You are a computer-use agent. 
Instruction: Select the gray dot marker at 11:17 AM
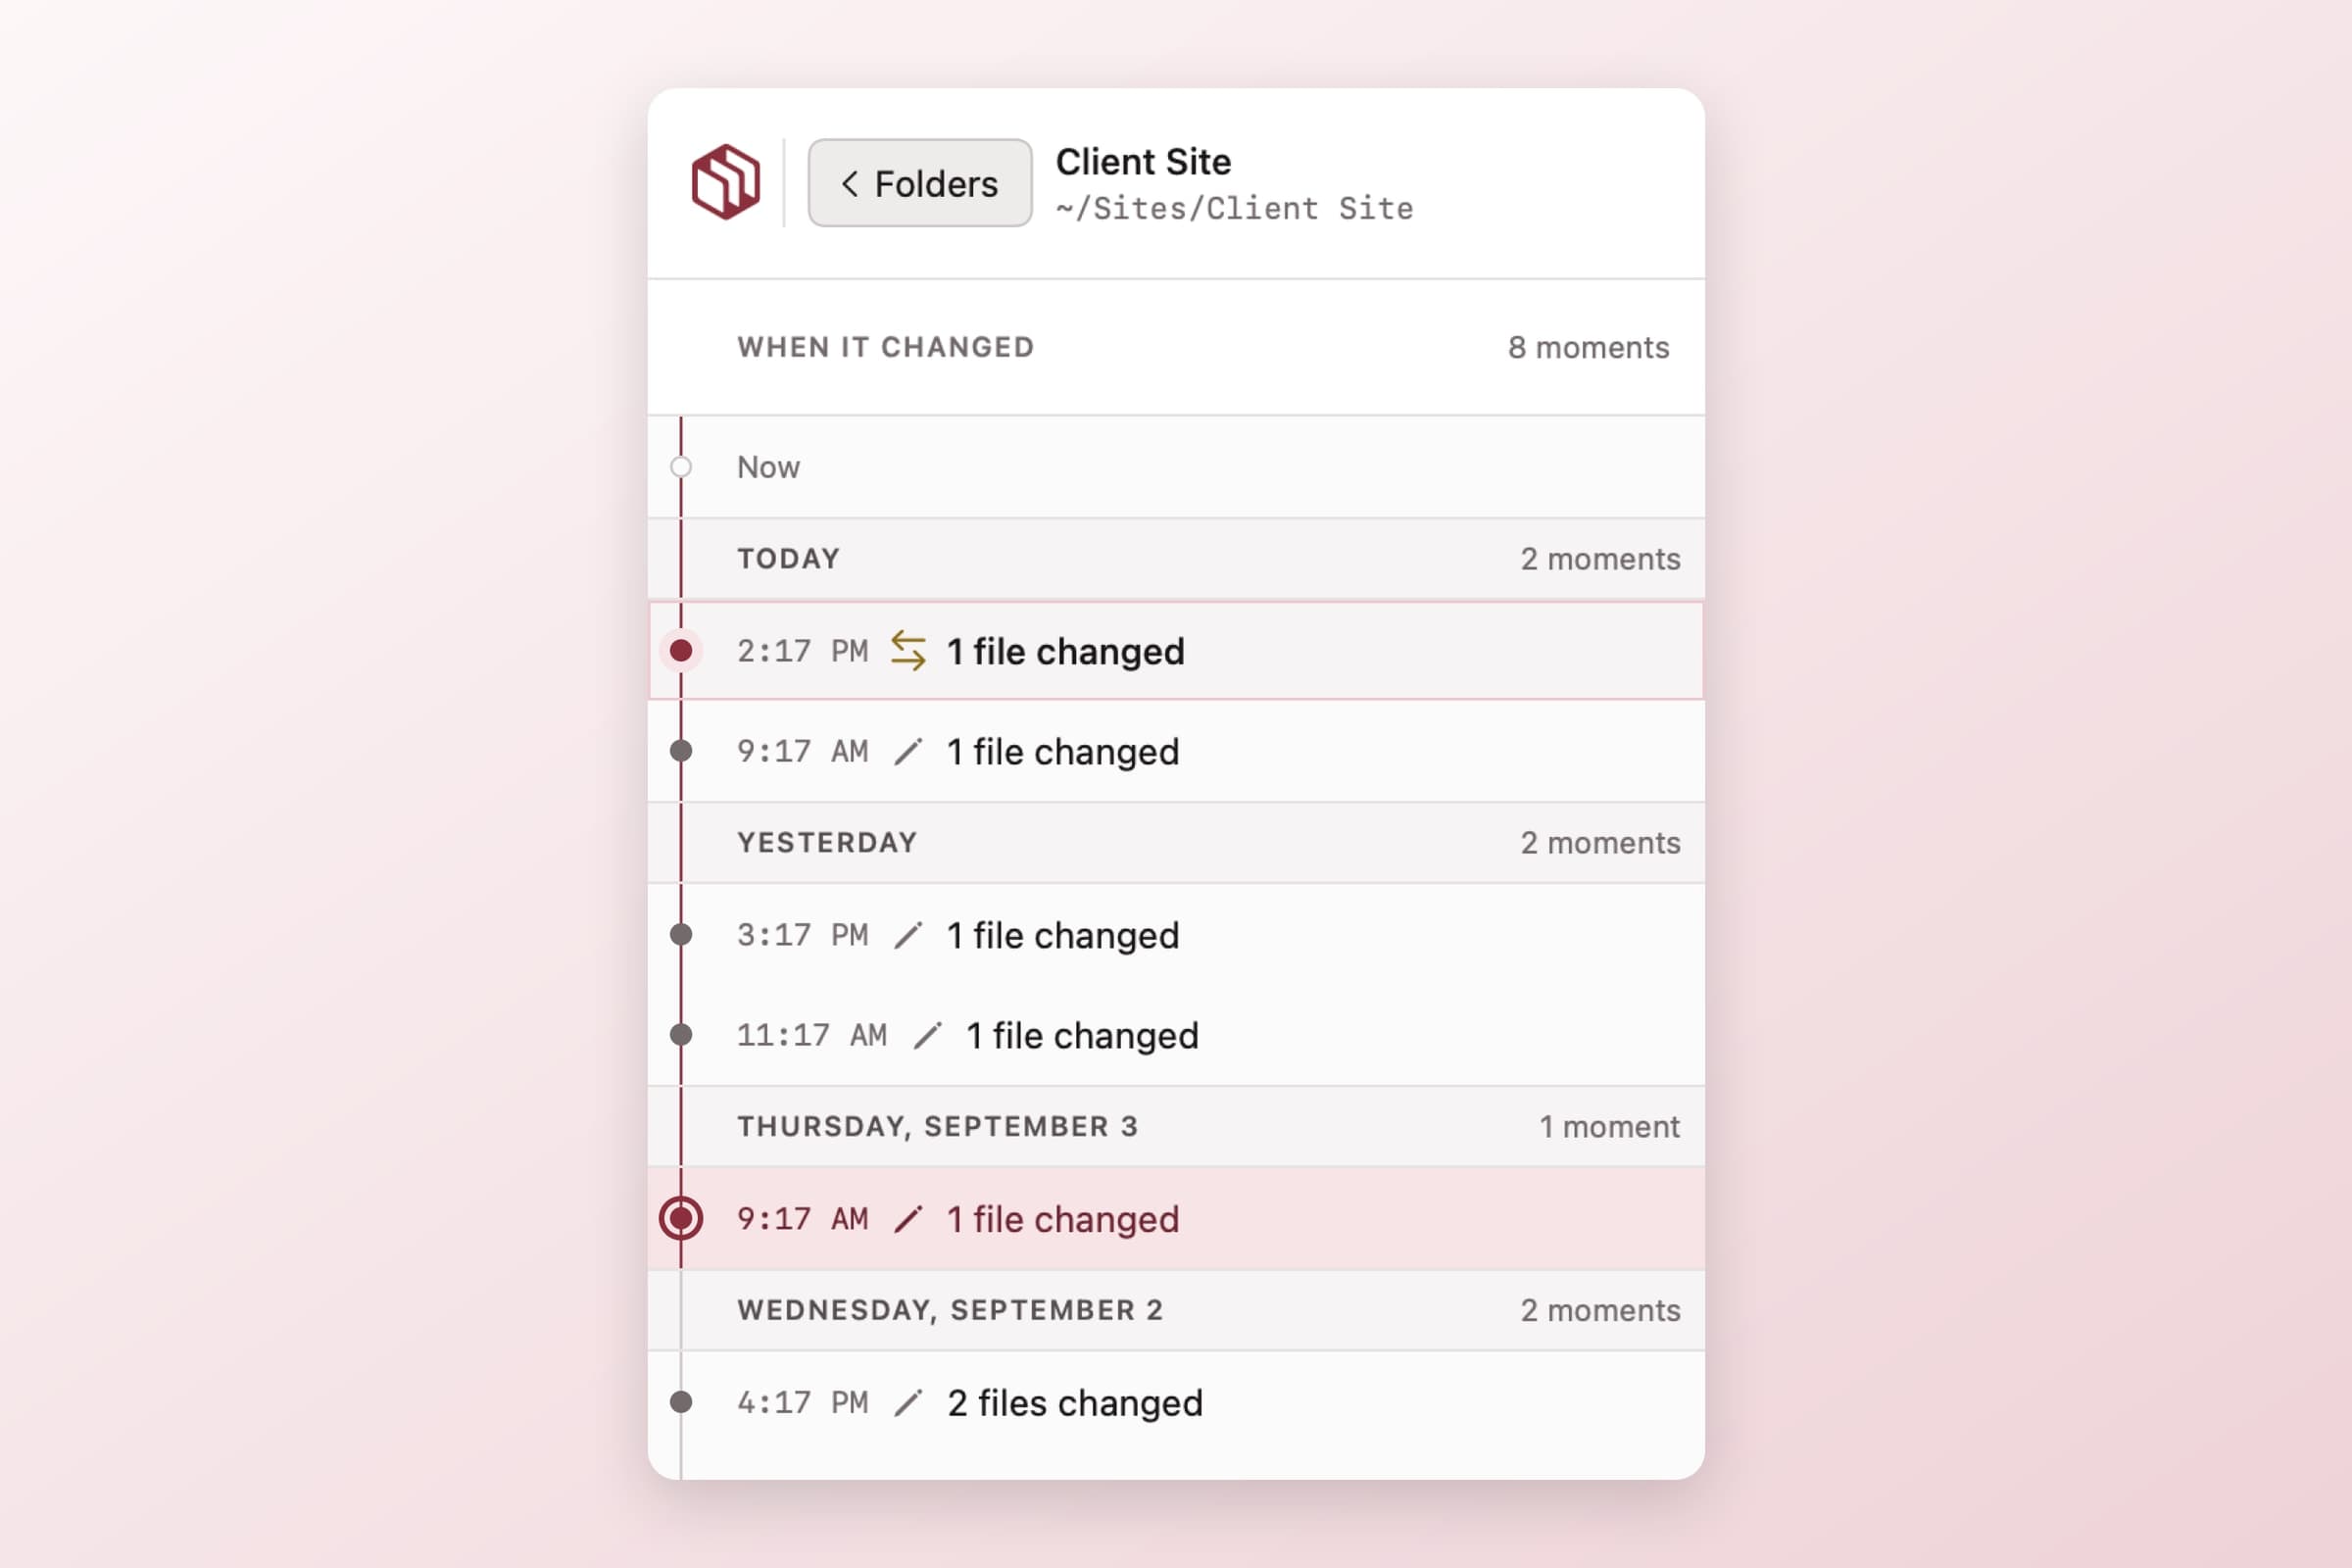click(681, 1035)
